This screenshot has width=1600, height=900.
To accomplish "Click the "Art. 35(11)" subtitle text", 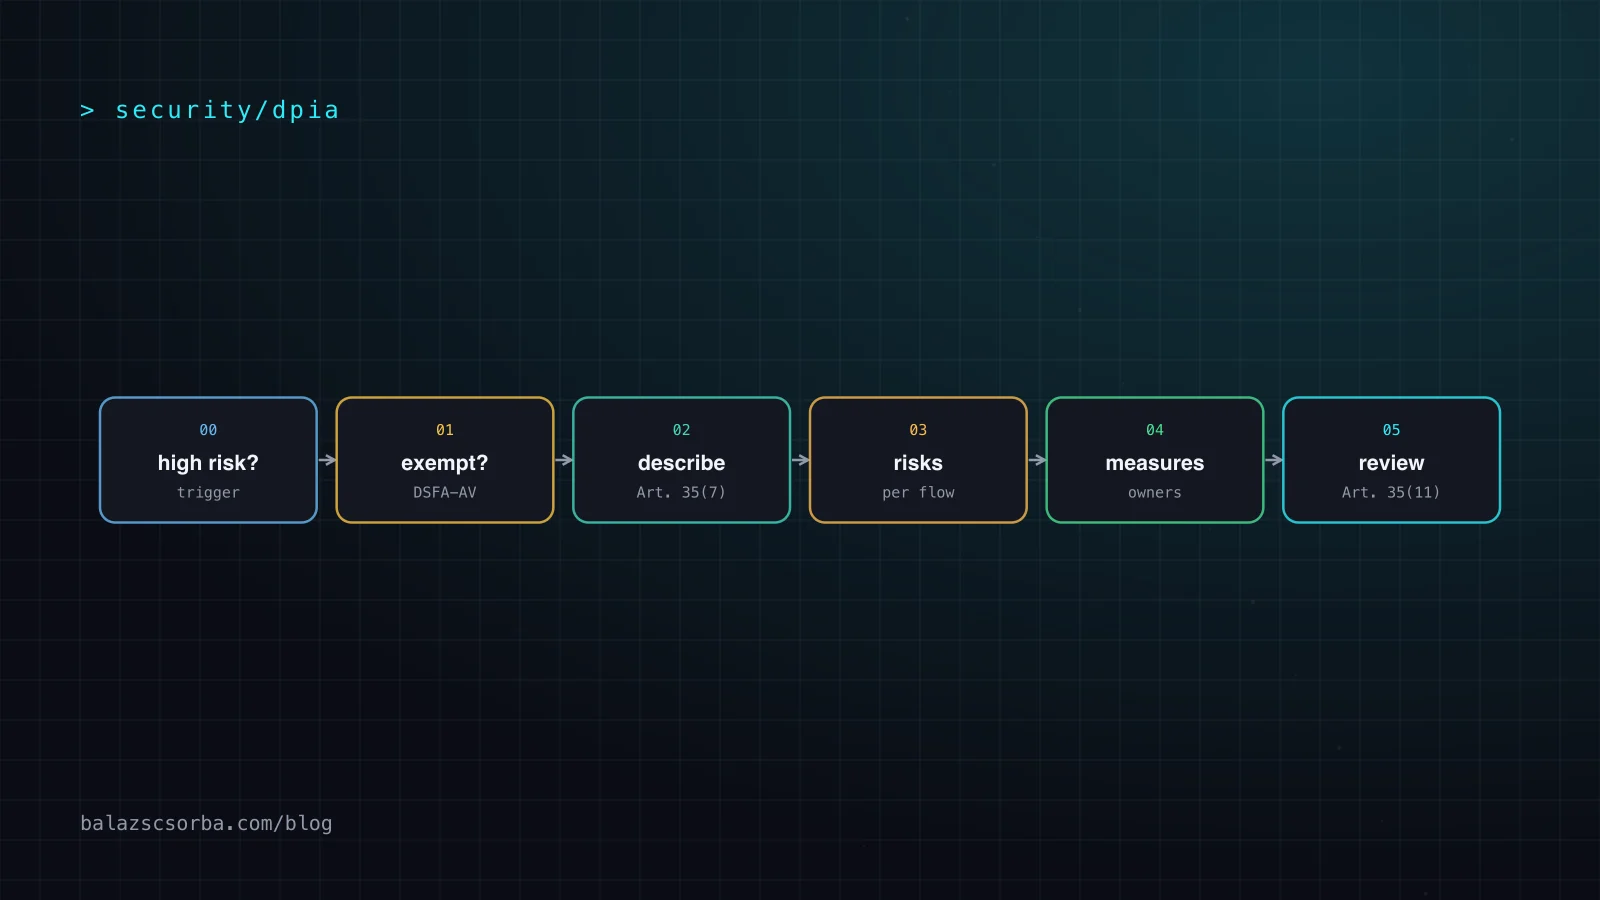I will pos(1391,492).
